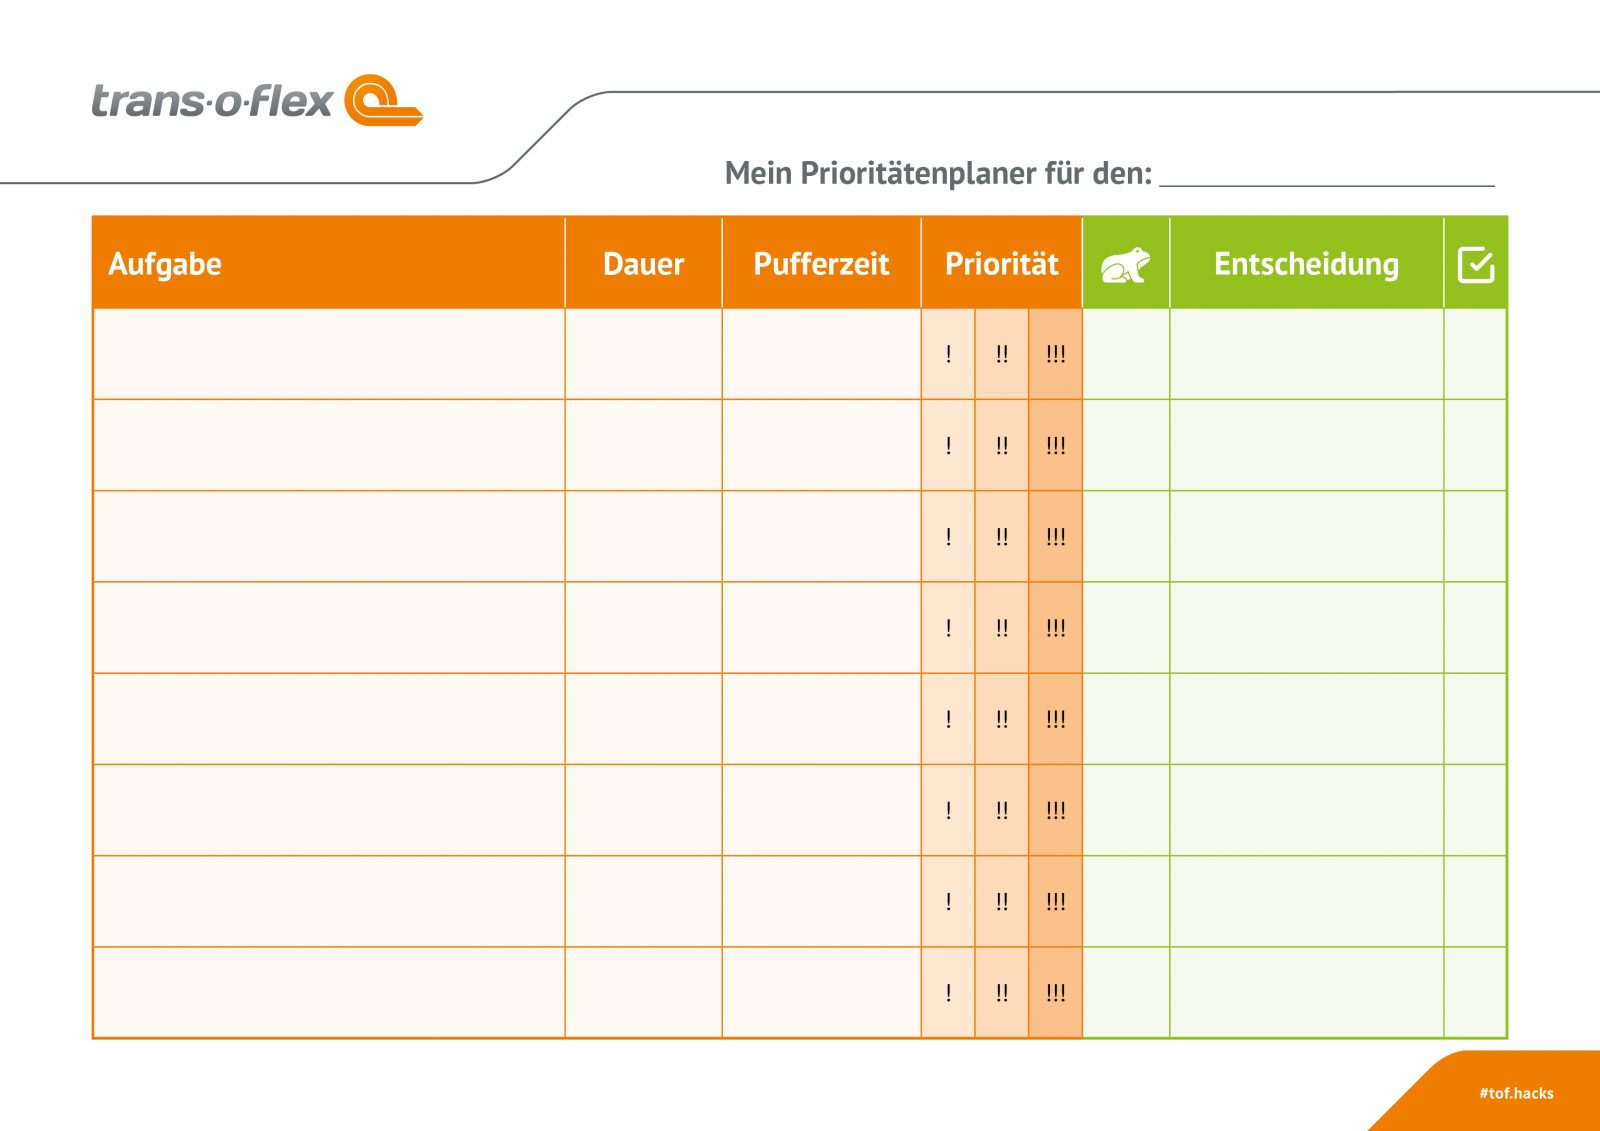The image size is (1600, 1131).
Task: Select triple exclamation priority in last row
Action: tap(1056, 993)
